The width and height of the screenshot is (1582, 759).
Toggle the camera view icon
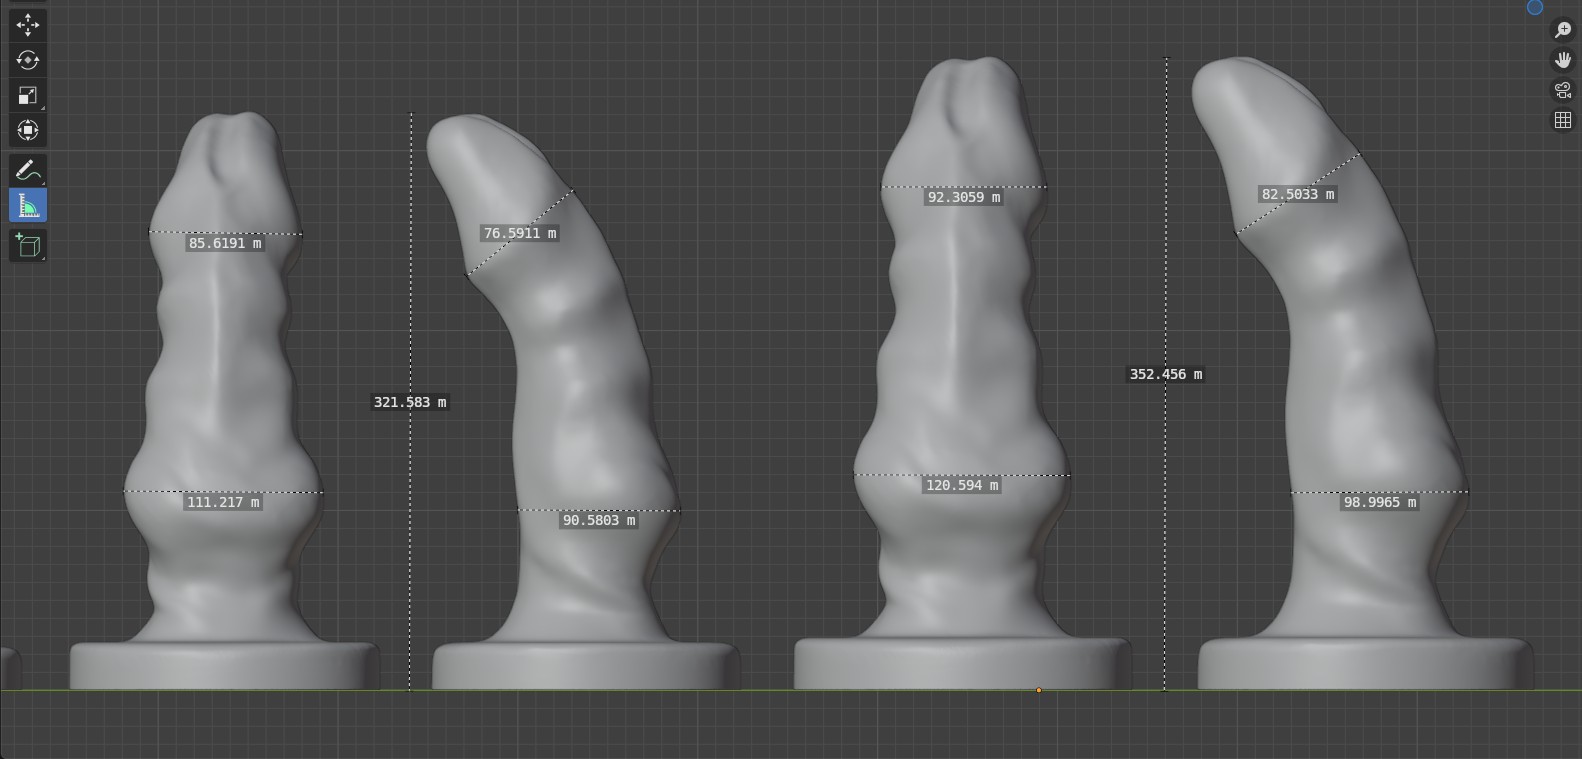[x=1563, y=90]
